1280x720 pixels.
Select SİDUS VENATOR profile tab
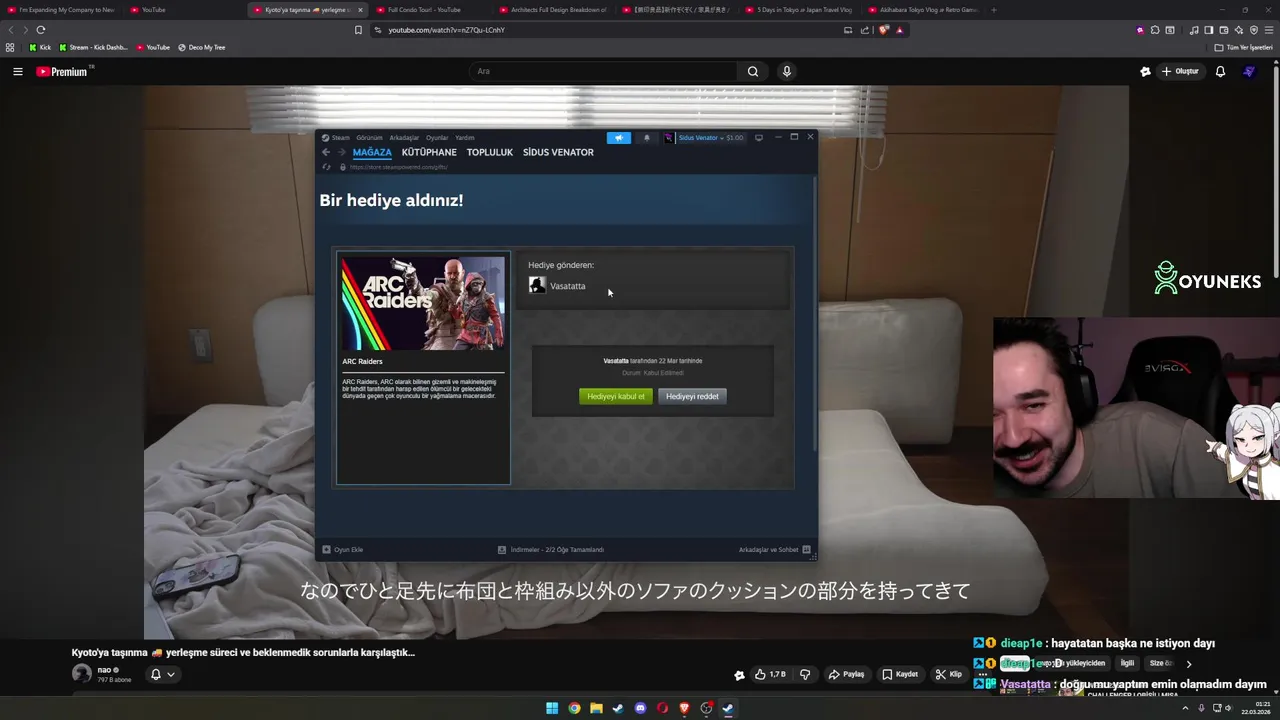point(558,152)
